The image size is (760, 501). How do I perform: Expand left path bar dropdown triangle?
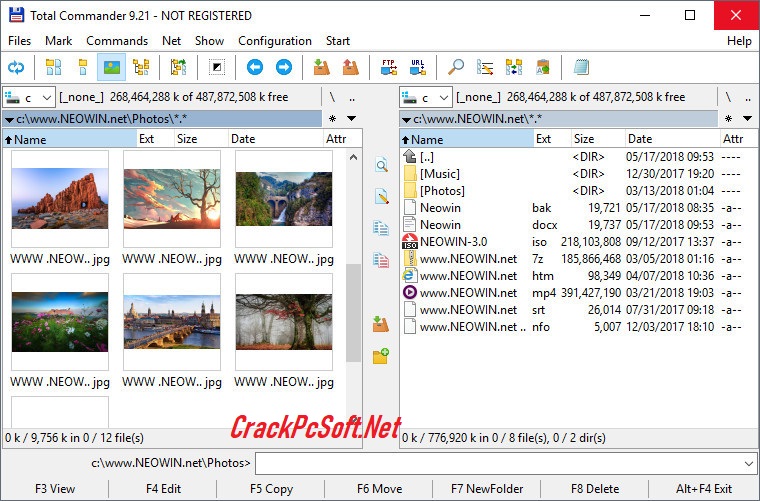pos(9,119)
